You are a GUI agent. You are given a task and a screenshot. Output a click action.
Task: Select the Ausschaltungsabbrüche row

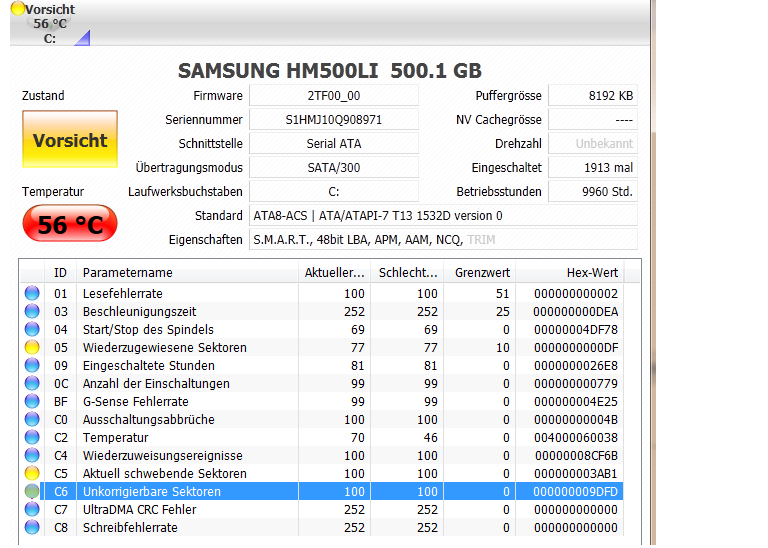click(322, 419)
